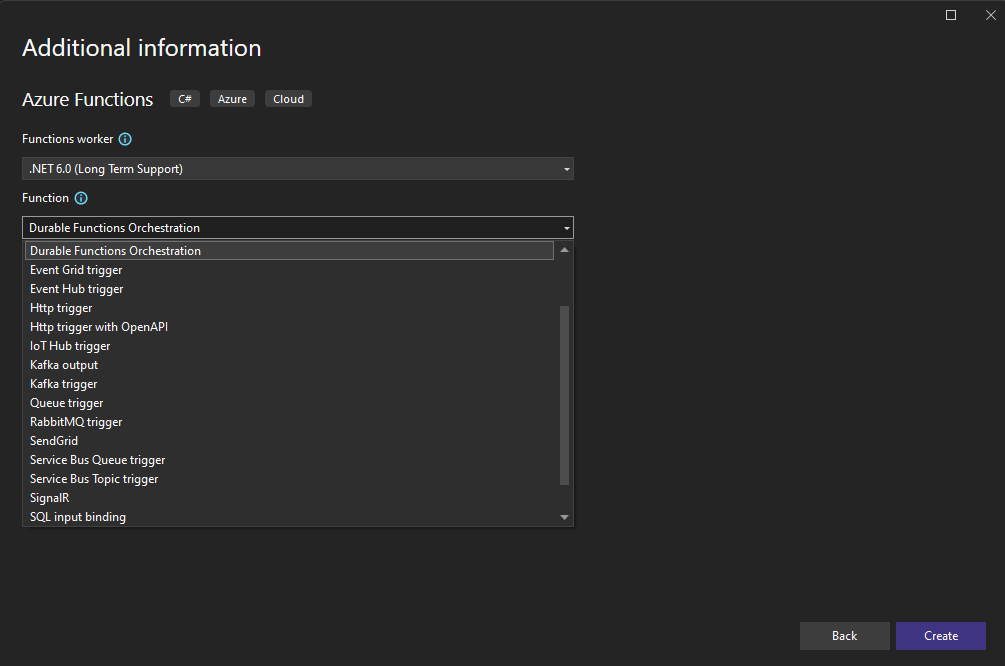This screenshot has width=1005, height=666.
Task: Click scroll down arrow in function list
Action: 564,517
